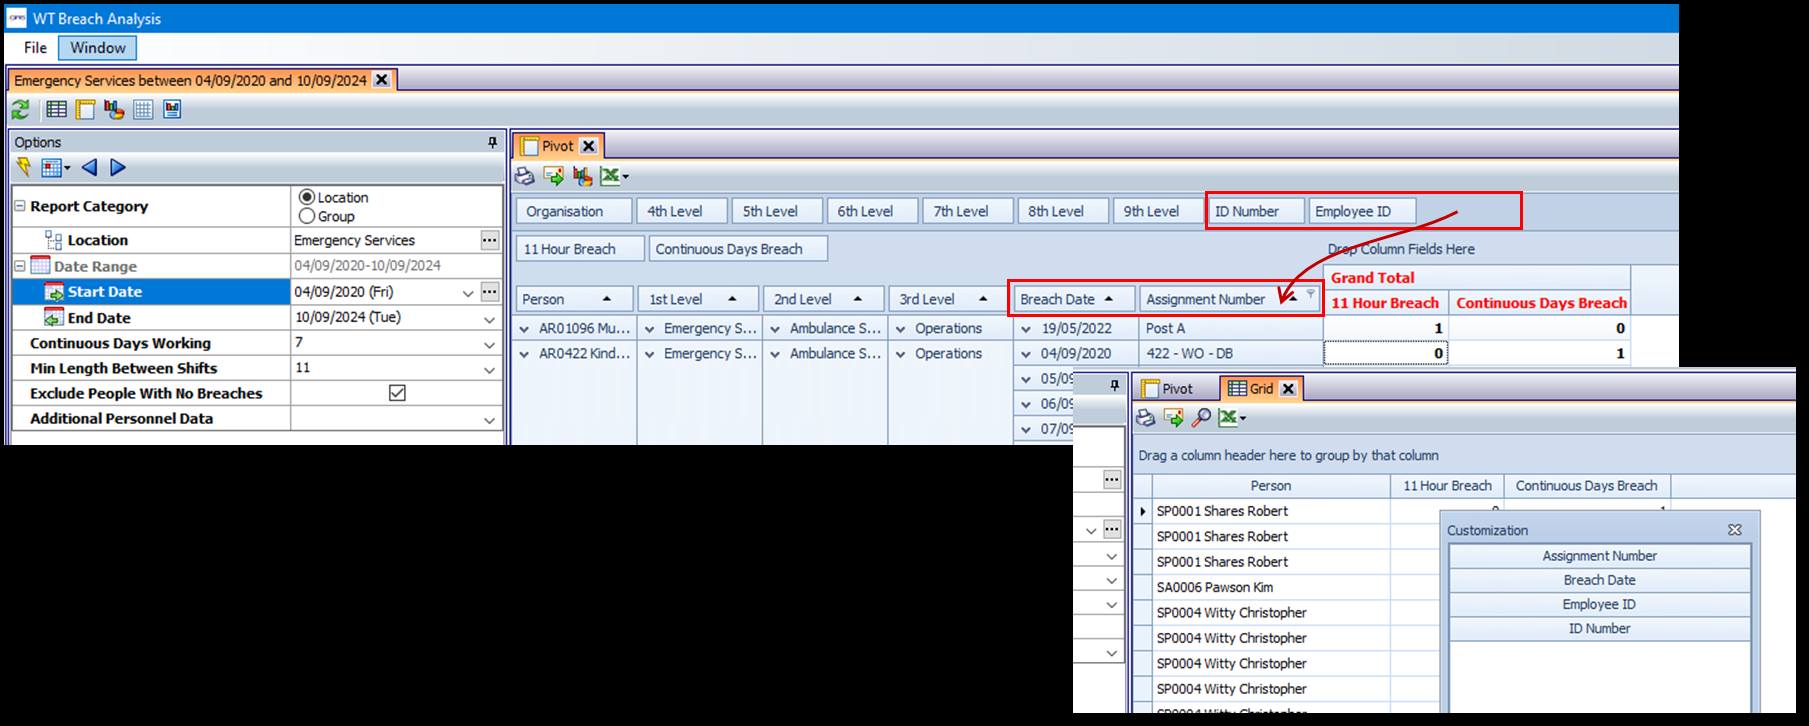Open the Additional Personnel Data dropdown

(489, 420)
